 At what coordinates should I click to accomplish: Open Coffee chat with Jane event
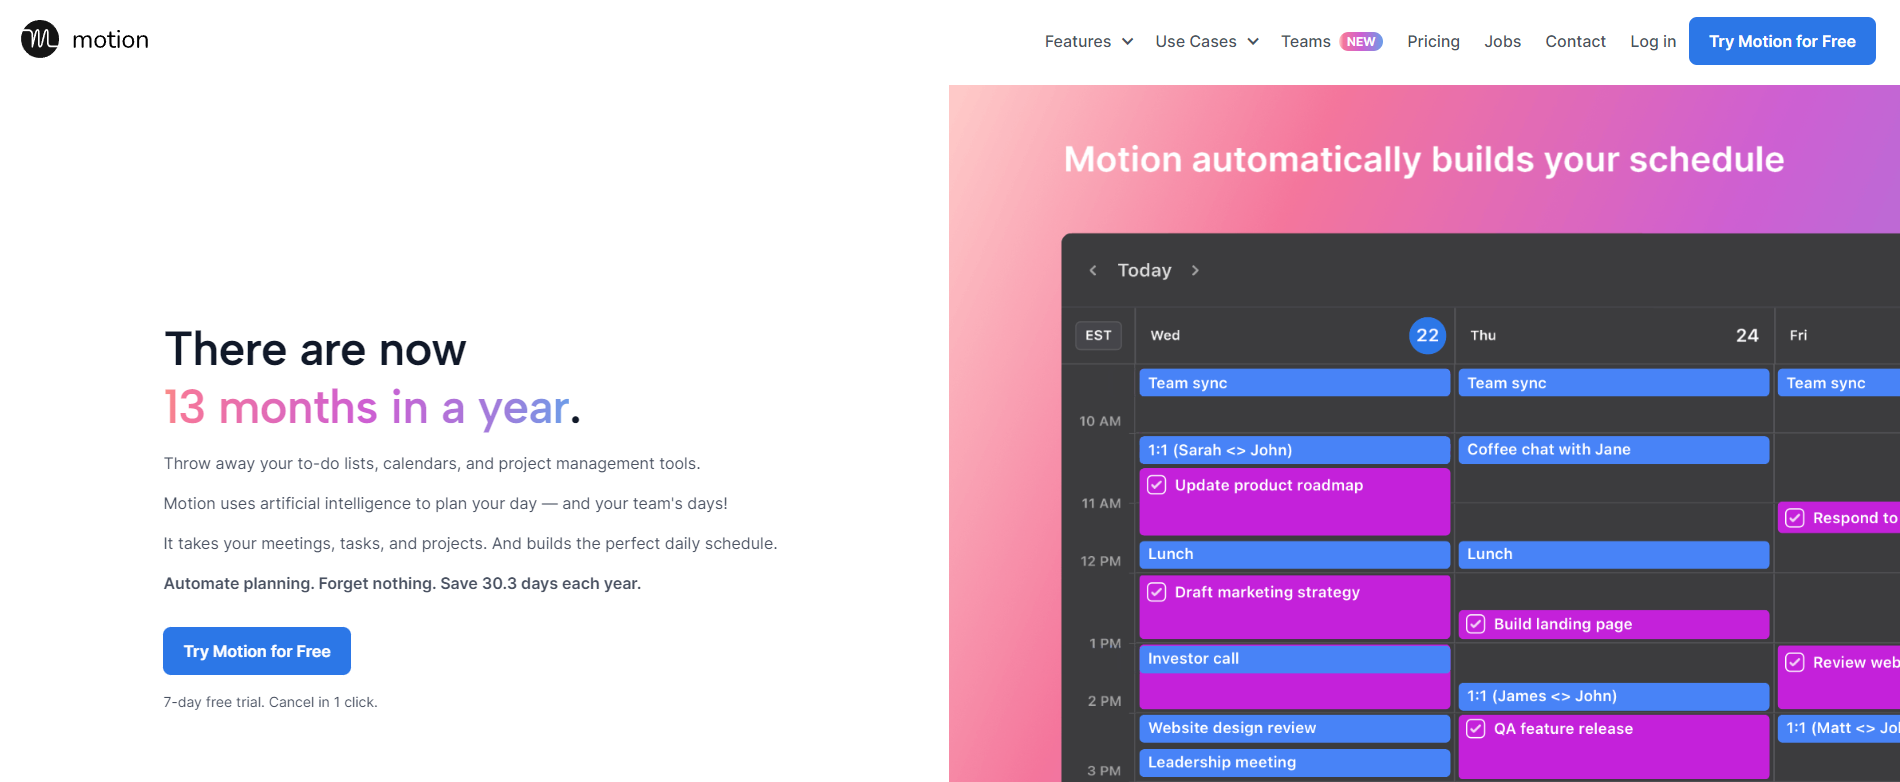(1613, 450)
